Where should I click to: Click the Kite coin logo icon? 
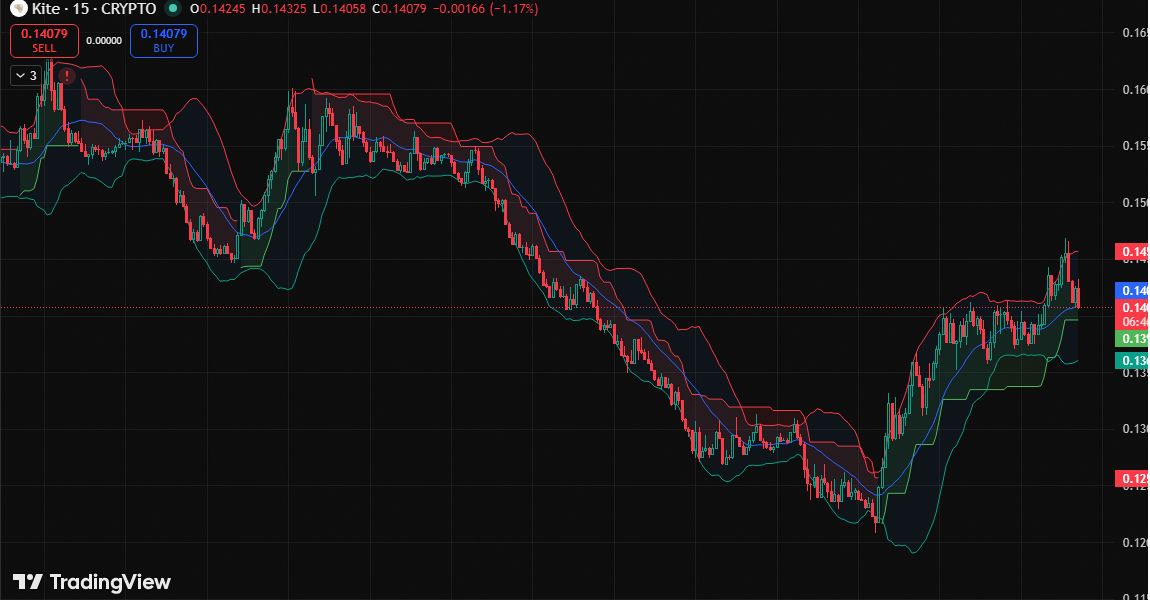(18, 9)
